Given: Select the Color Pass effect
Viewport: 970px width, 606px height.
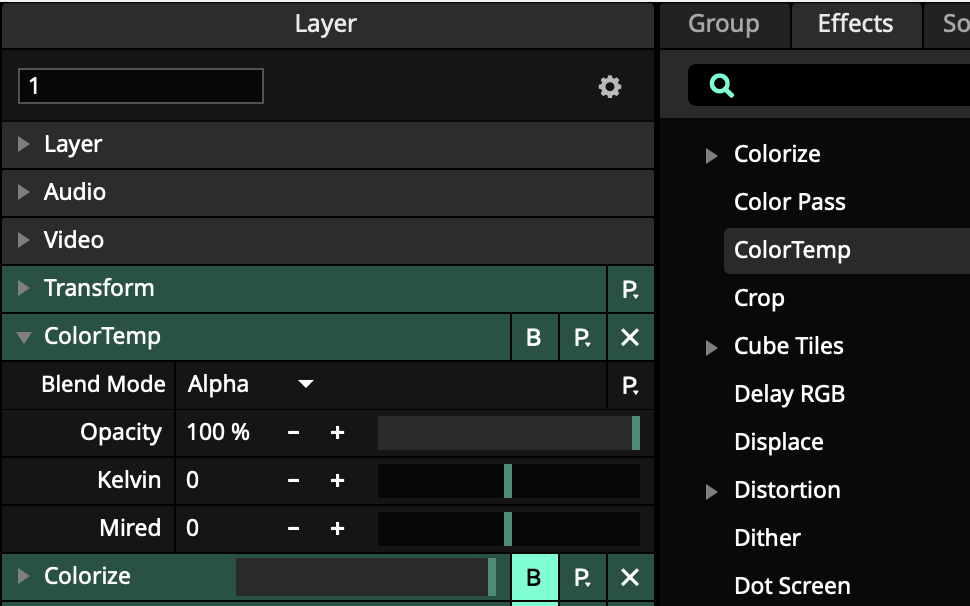Looking at the screenshot, I should coord(789,202).
